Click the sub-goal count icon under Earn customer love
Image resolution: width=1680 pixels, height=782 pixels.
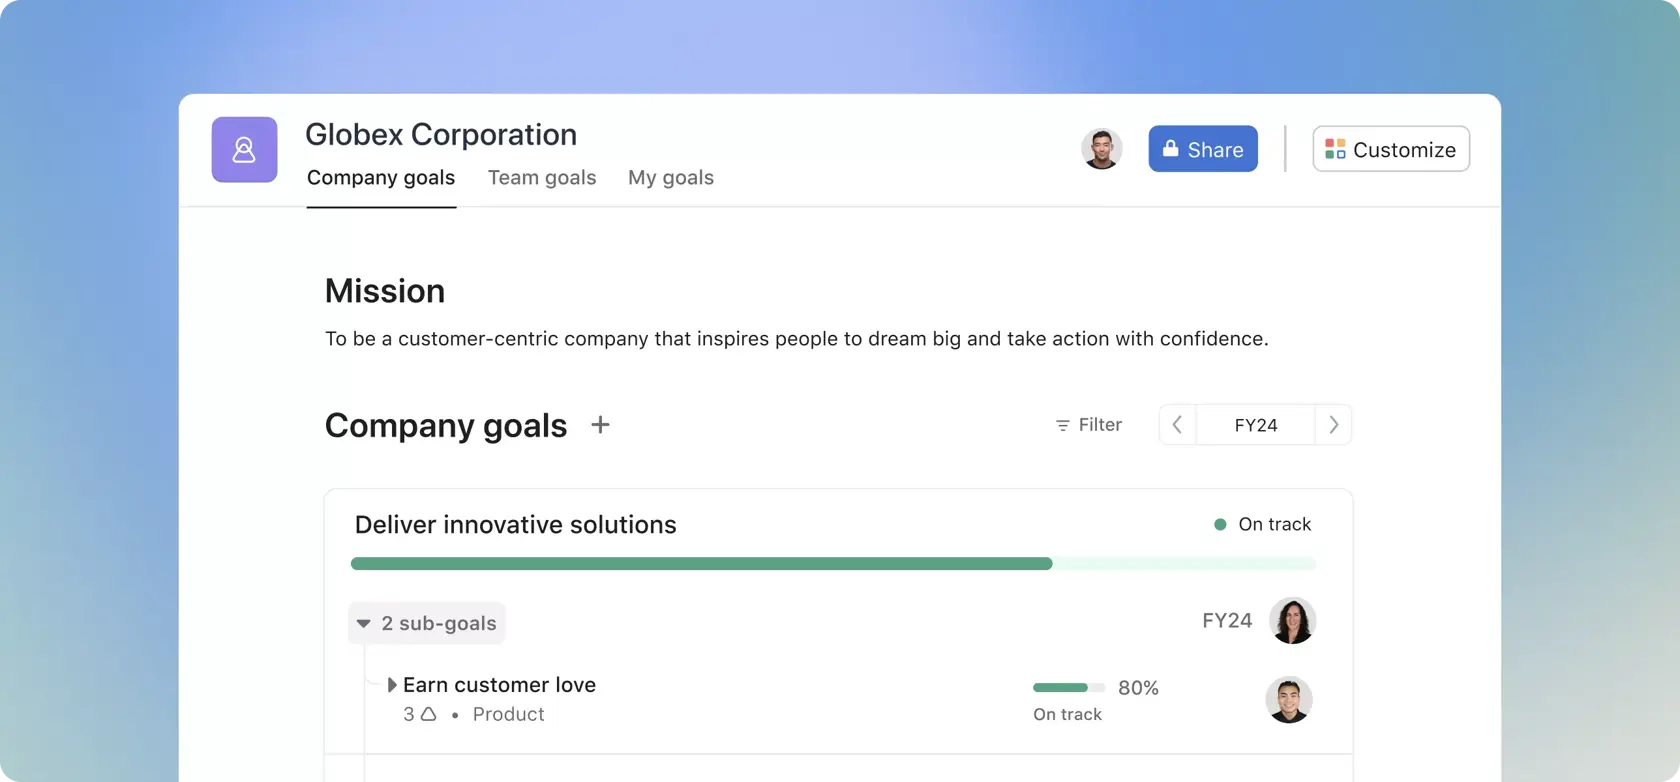coord(427,714)
